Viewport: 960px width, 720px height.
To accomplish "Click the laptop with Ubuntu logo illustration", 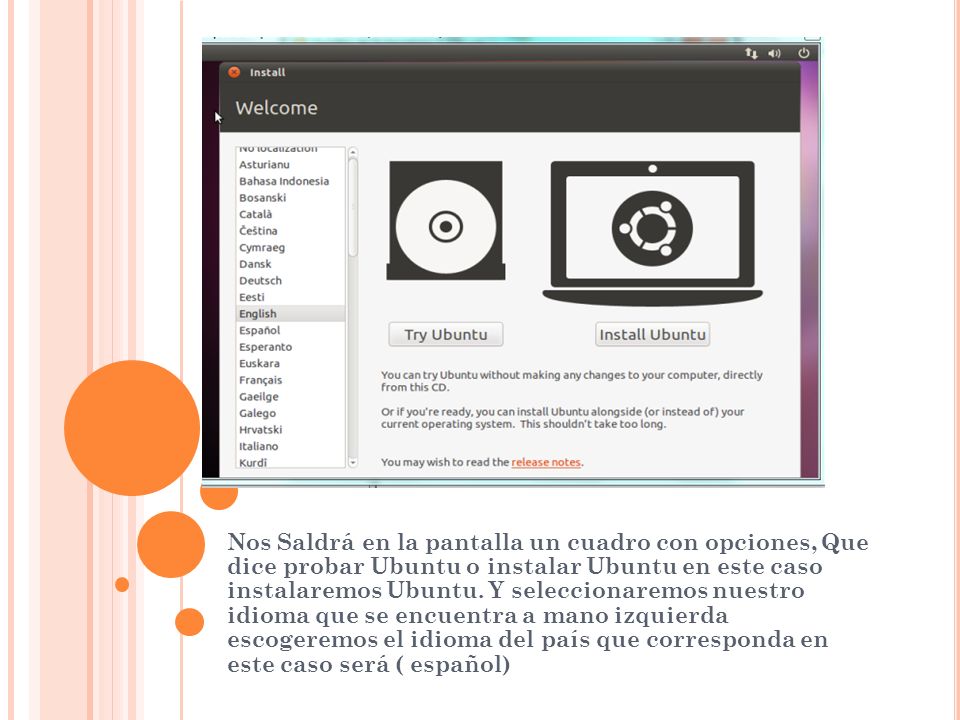I will 653,233.
